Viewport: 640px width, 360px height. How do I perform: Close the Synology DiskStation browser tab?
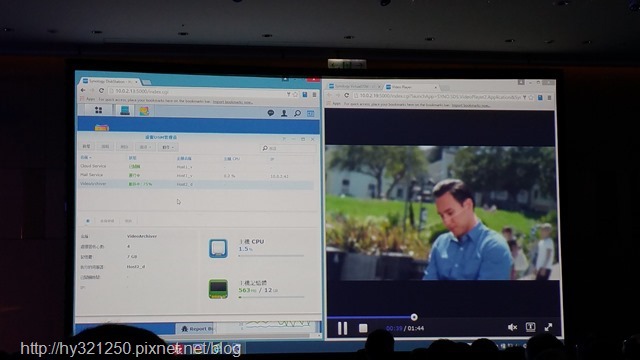point(136,82)
